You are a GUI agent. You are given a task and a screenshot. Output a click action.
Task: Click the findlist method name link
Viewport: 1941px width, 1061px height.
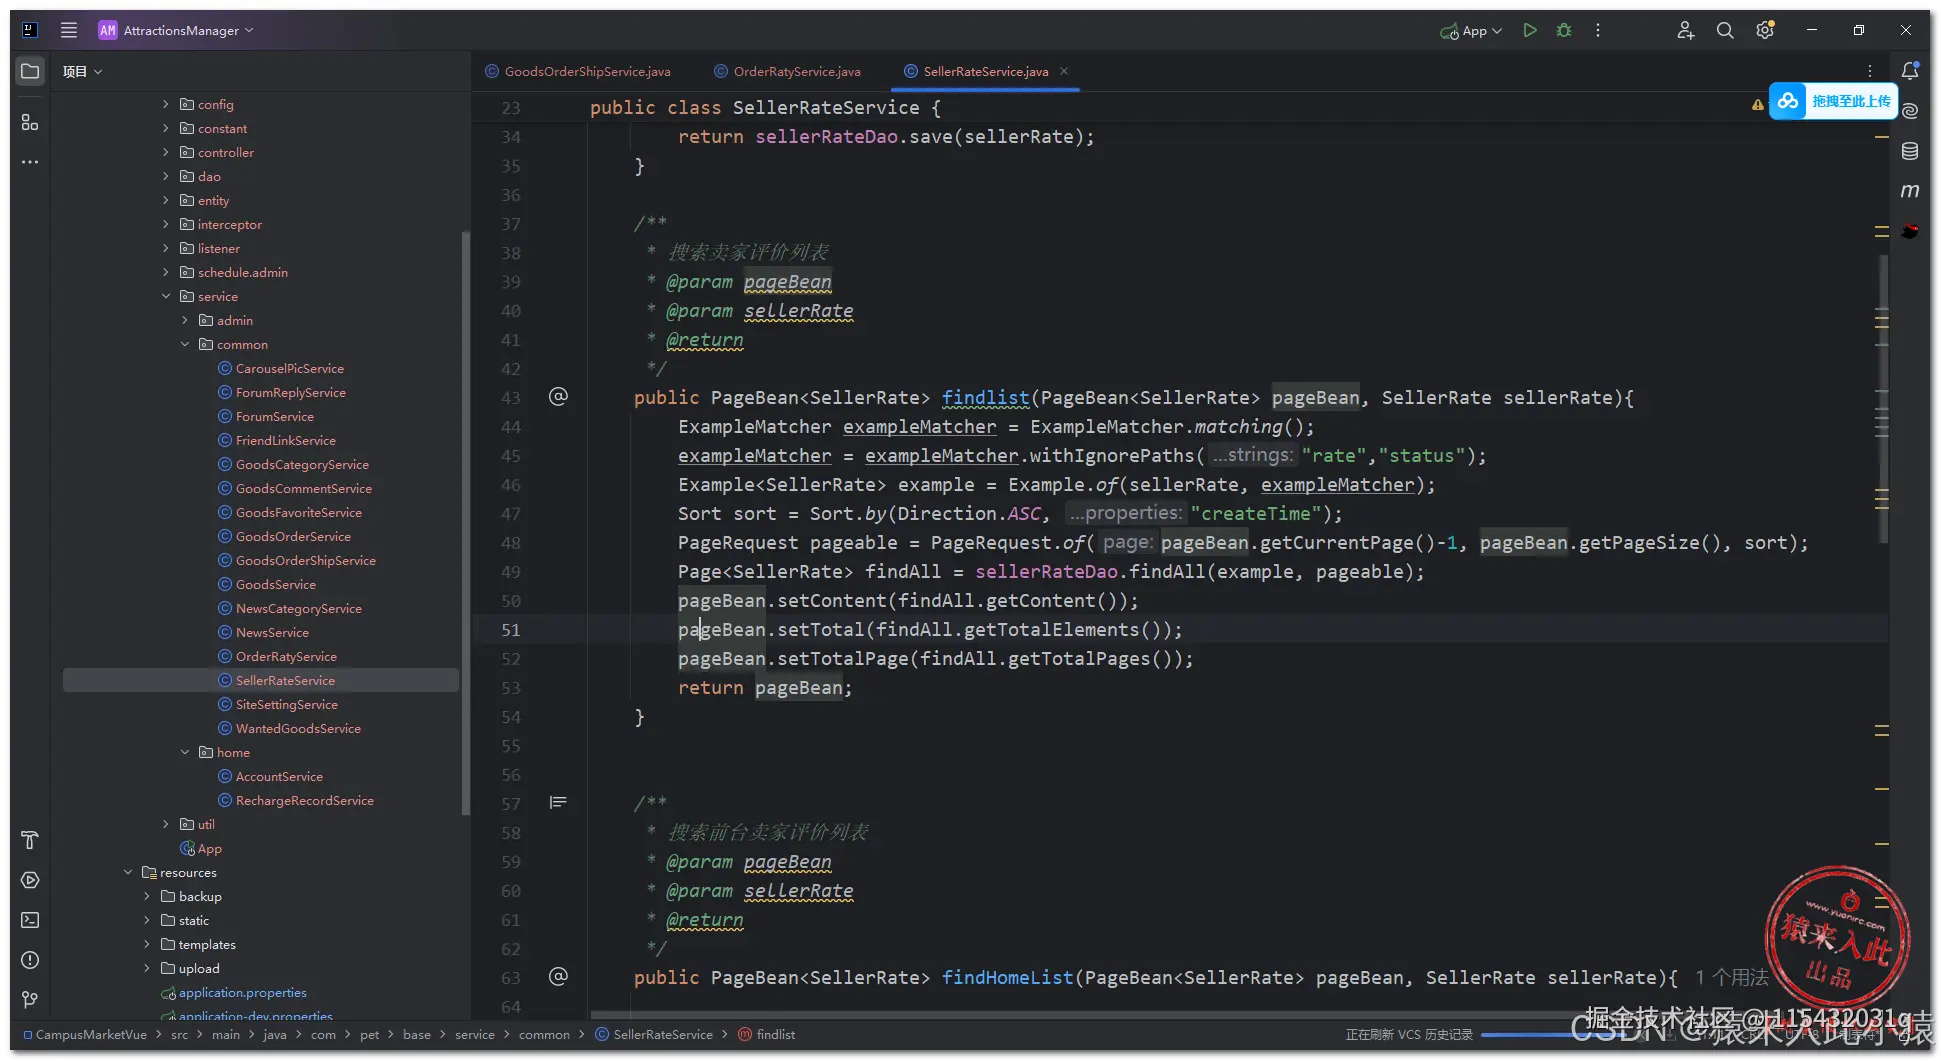985,398
